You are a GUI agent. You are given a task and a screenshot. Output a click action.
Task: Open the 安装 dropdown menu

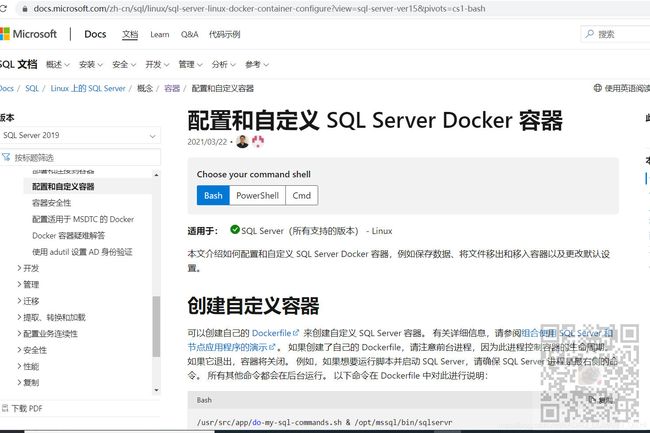pos(91,65)
